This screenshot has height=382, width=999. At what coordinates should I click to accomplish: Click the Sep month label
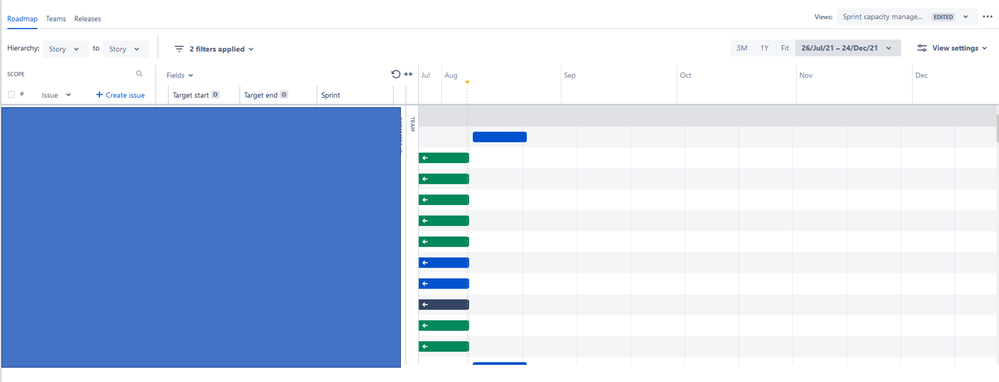pyautogui.click(x=570, y=75)
